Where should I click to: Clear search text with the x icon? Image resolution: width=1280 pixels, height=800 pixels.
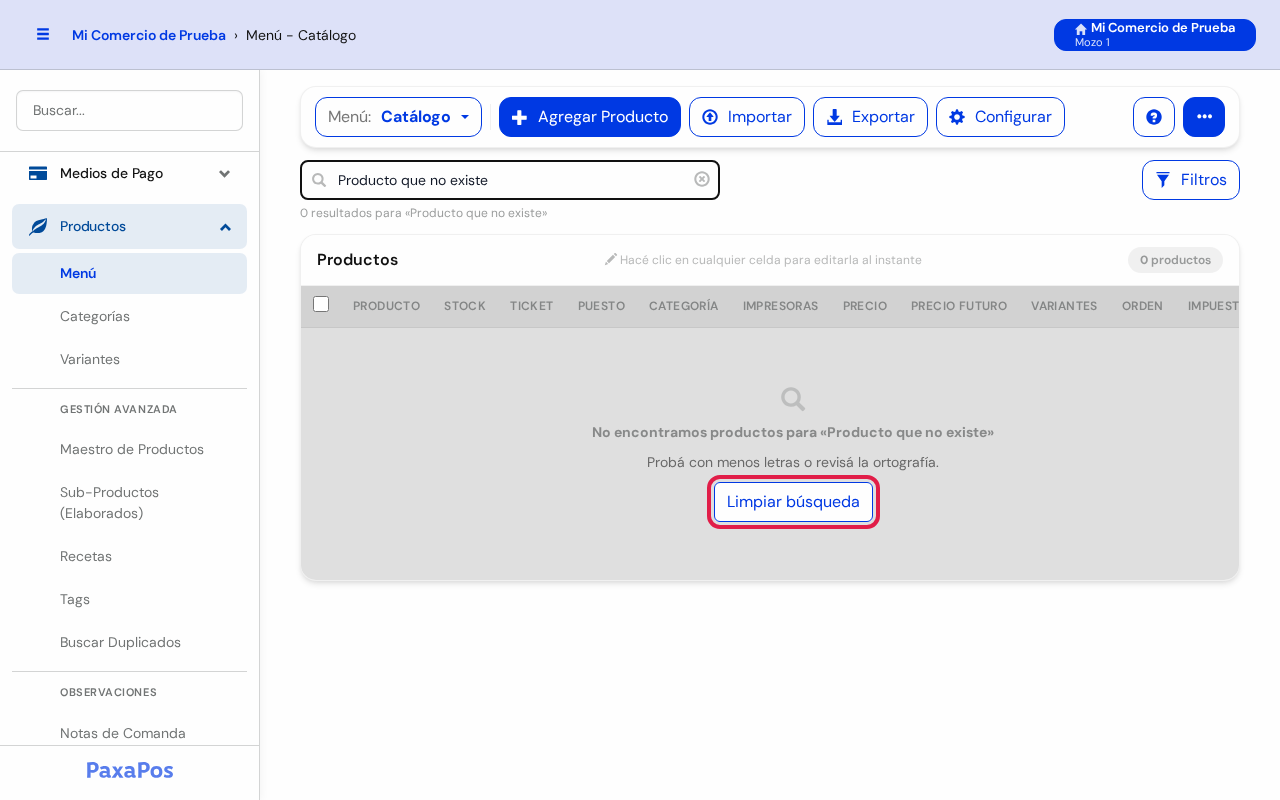702,179
